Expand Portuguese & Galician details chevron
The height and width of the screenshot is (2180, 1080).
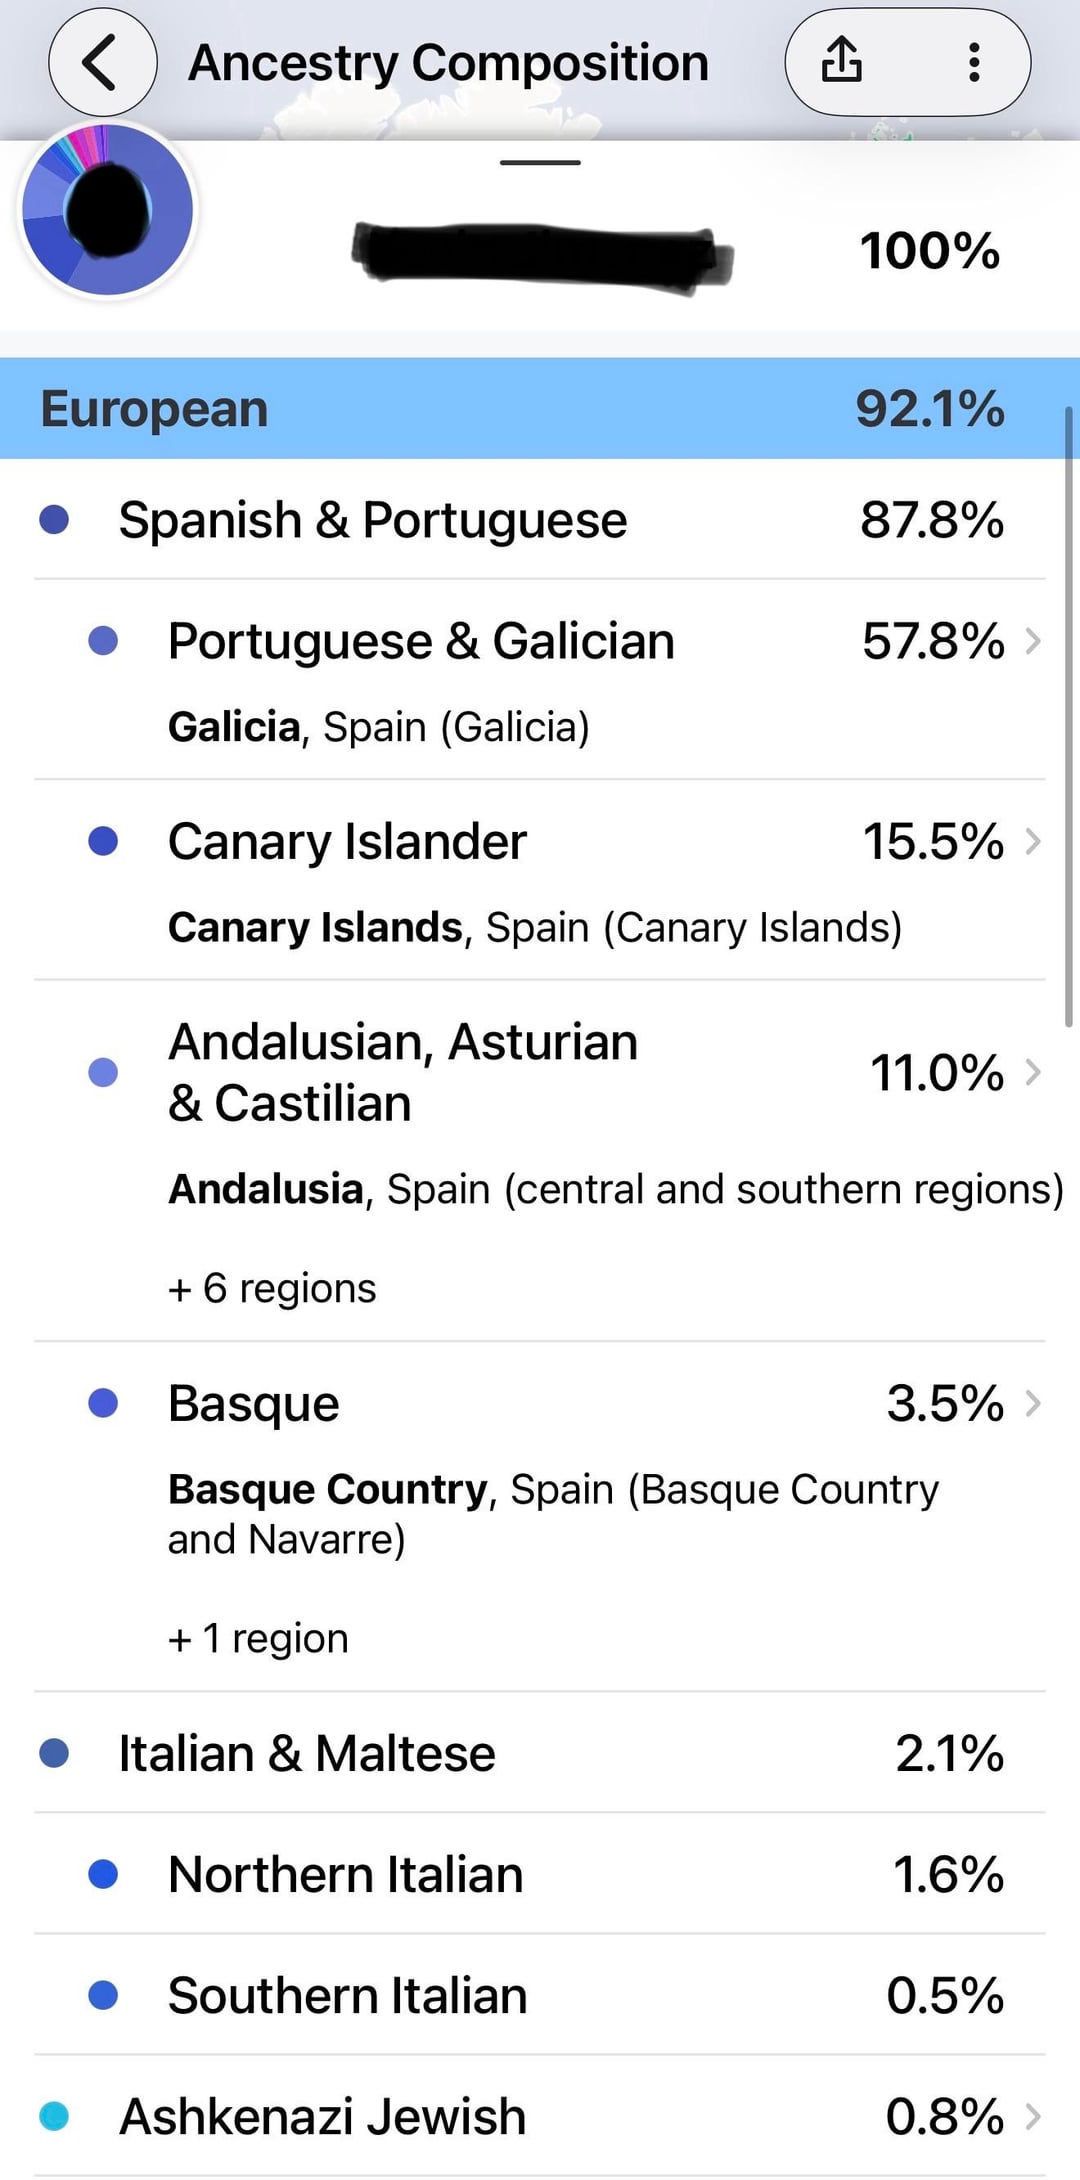(1034, 641)
